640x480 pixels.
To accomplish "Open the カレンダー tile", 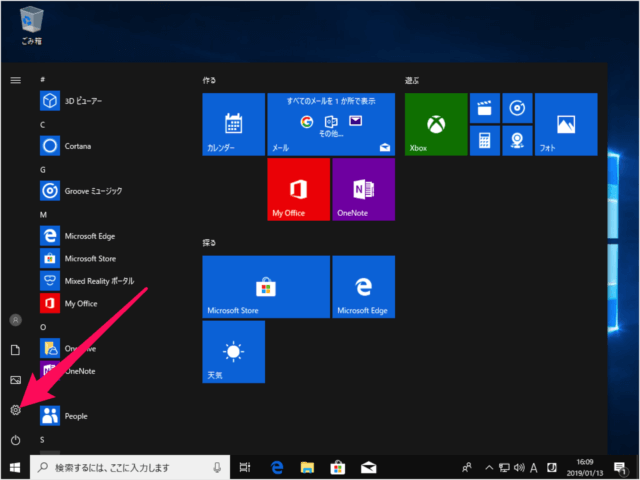I will pos(233,124).
